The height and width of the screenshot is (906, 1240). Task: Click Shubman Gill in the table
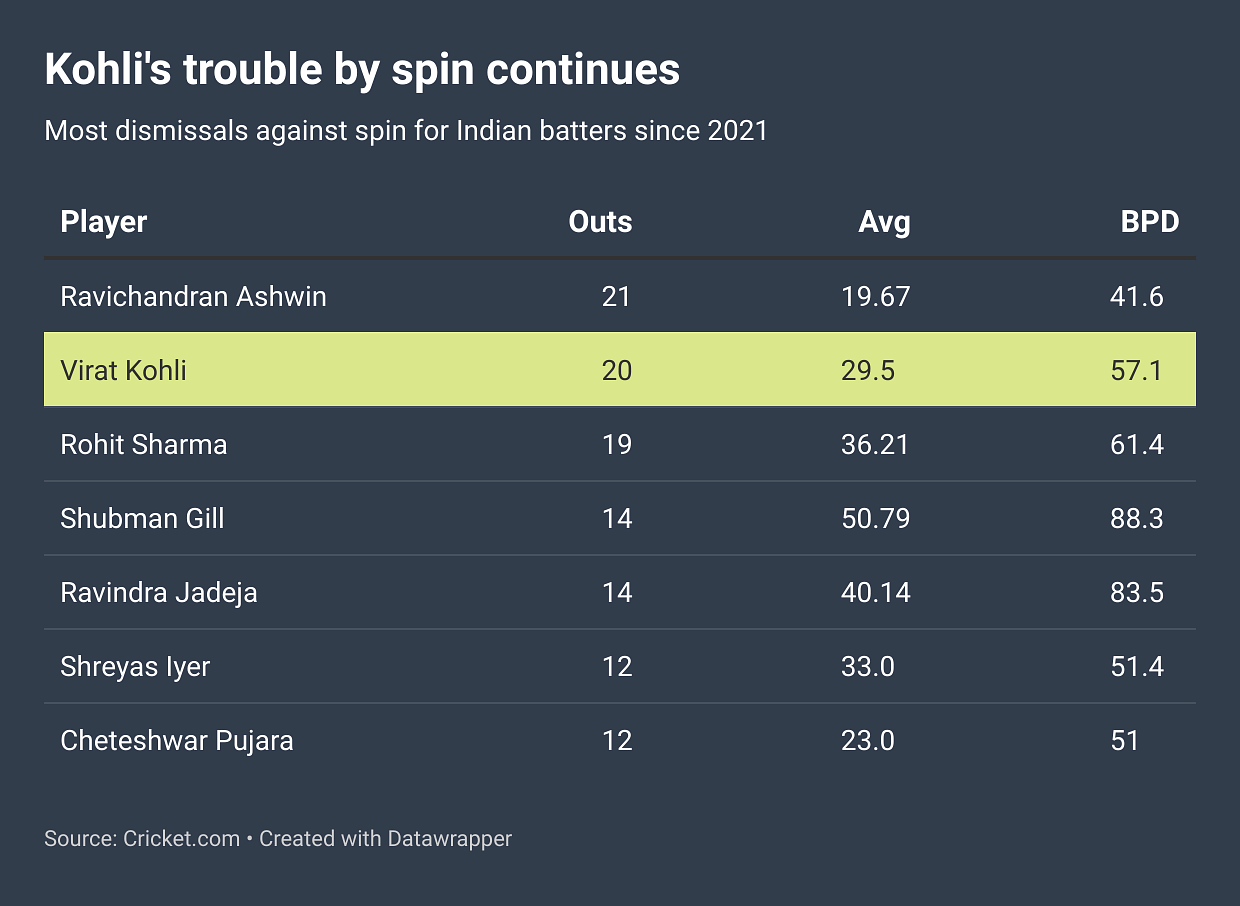click(142, 518)
